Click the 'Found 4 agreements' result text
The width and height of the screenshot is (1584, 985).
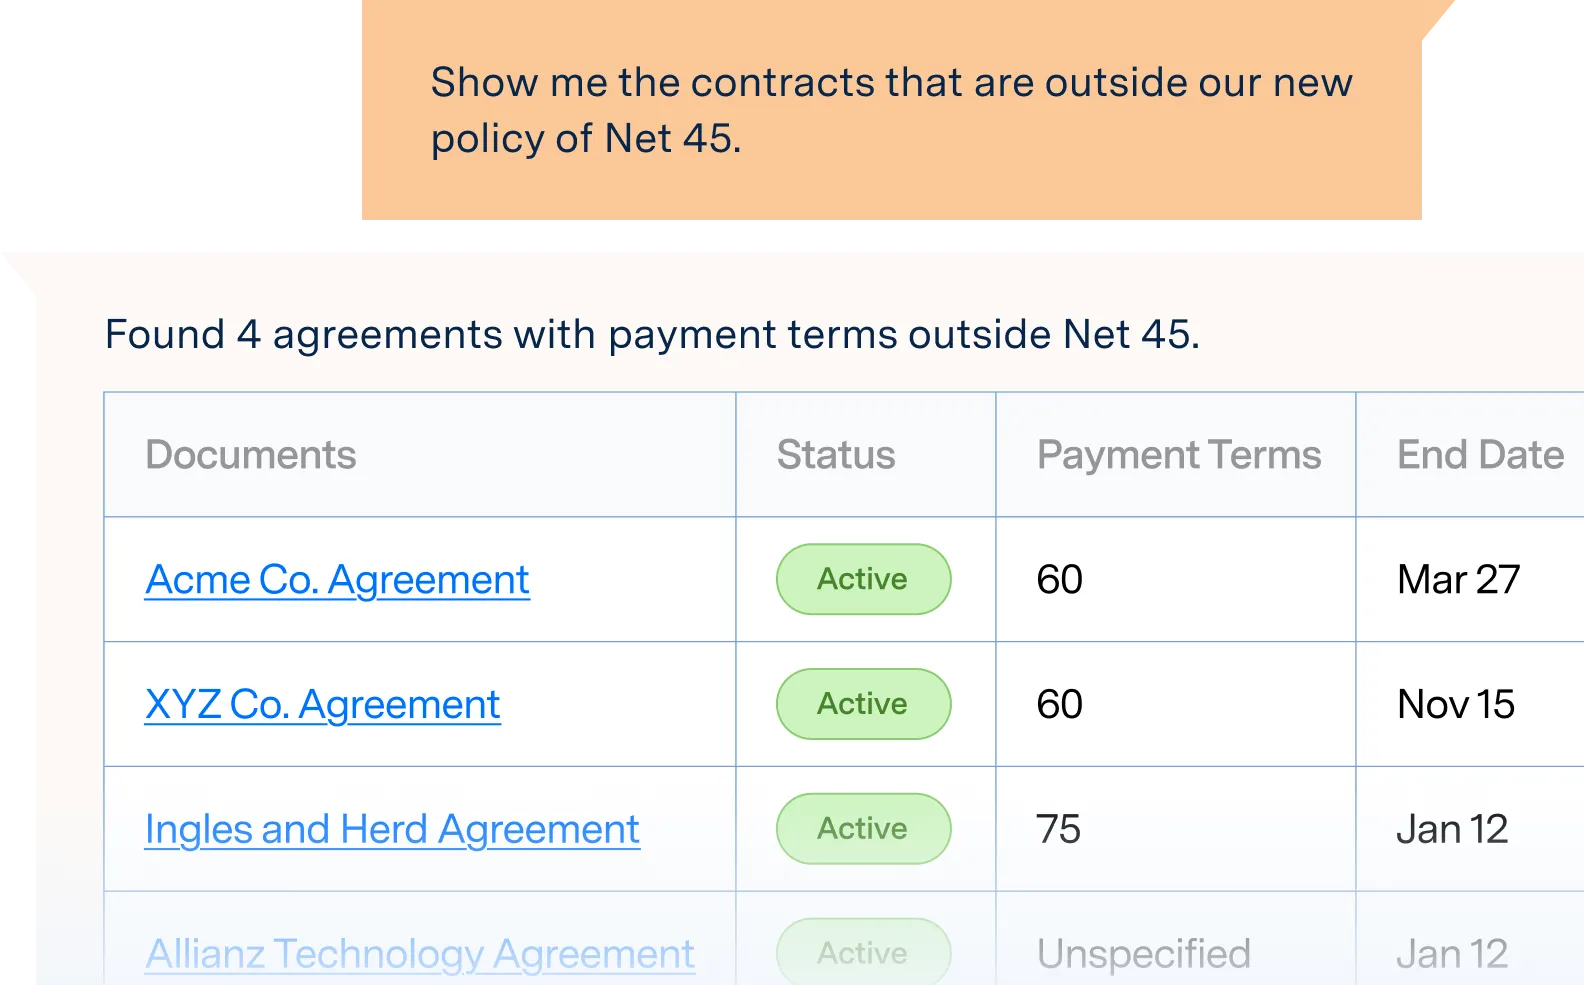652,334
